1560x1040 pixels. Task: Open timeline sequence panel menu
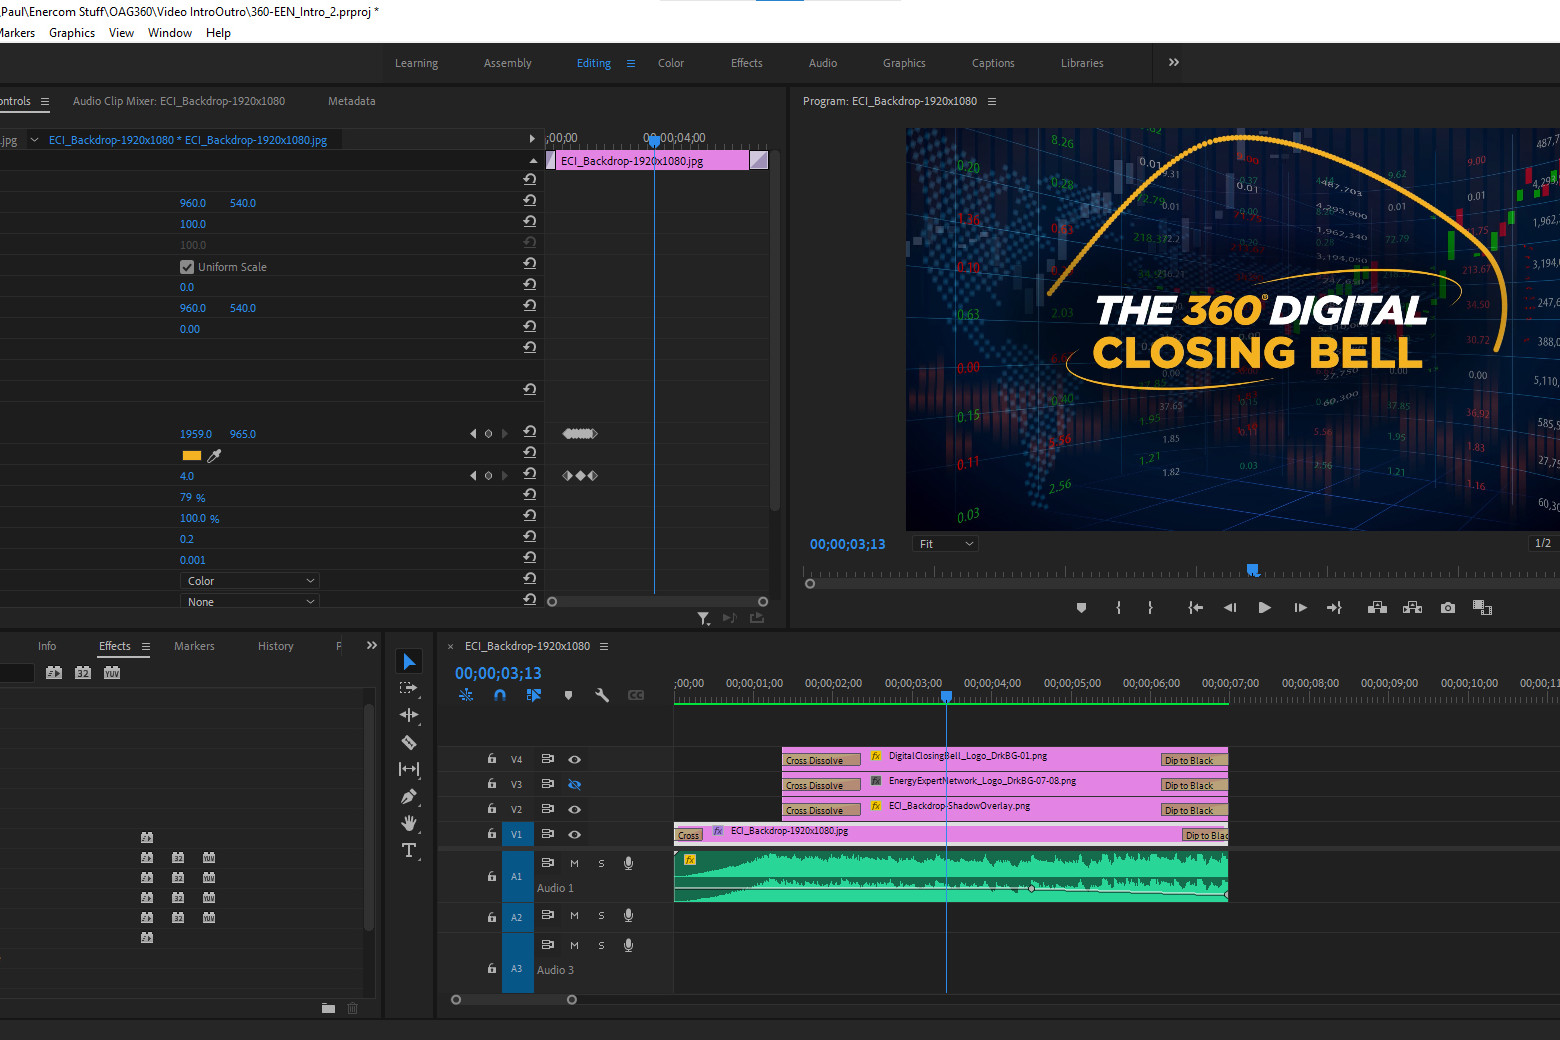coord(604,647)
